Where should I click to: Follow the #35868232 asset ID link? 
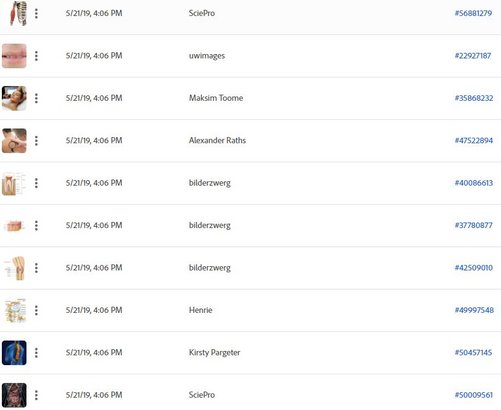click(474, 98)
